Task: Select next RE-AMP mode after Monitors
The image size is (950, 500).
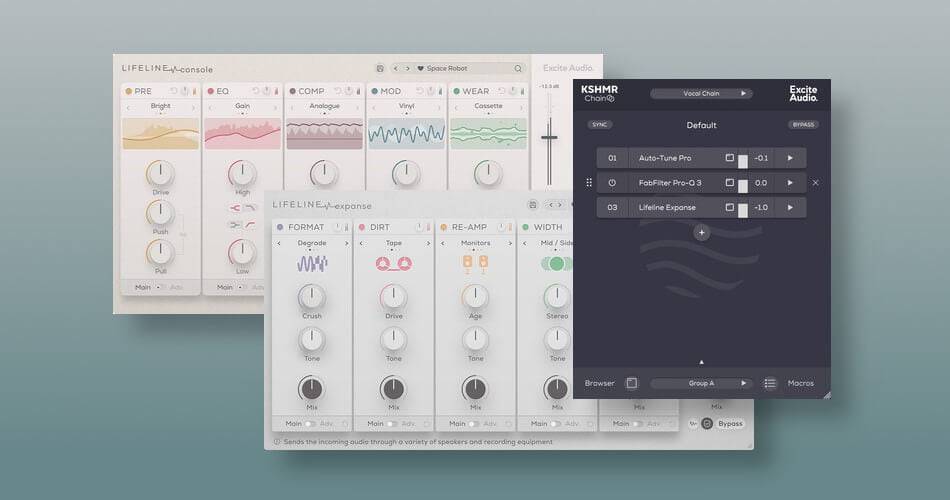Action: [x=510, y=244]
